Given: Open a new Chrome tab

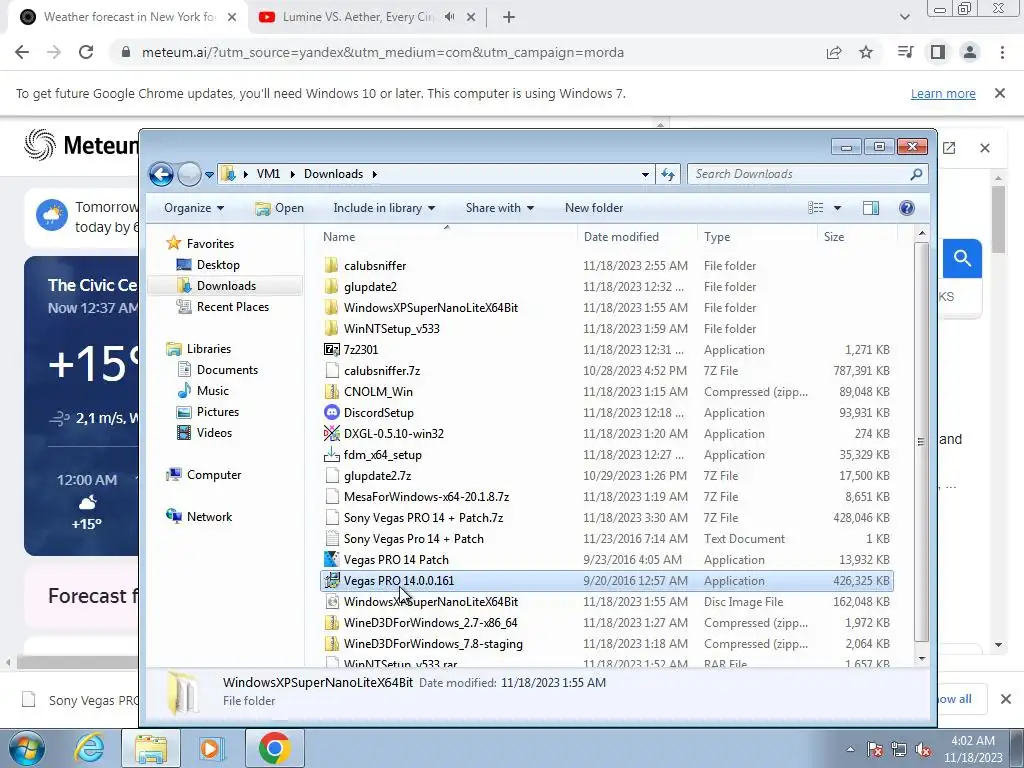Looking at the screenshot, I should pos(509,18).
